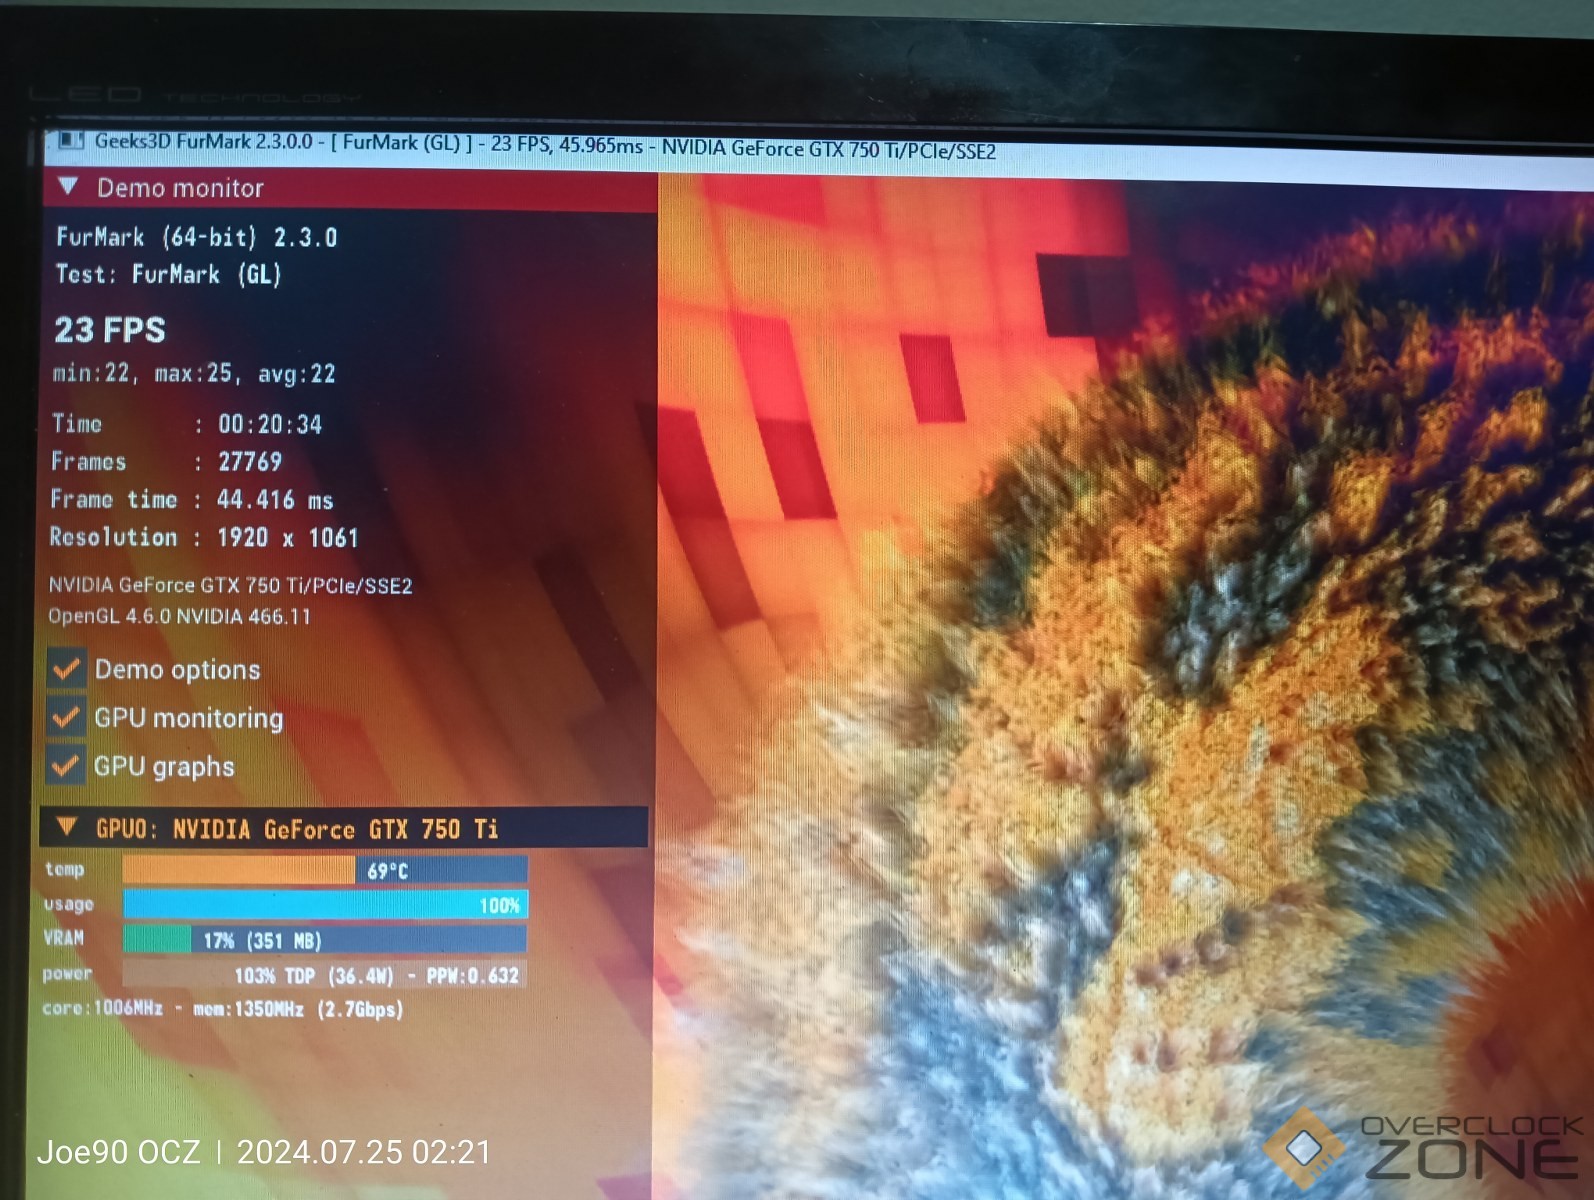
Task: Click the large 23 FPS readout
Action: click(110, 330)
